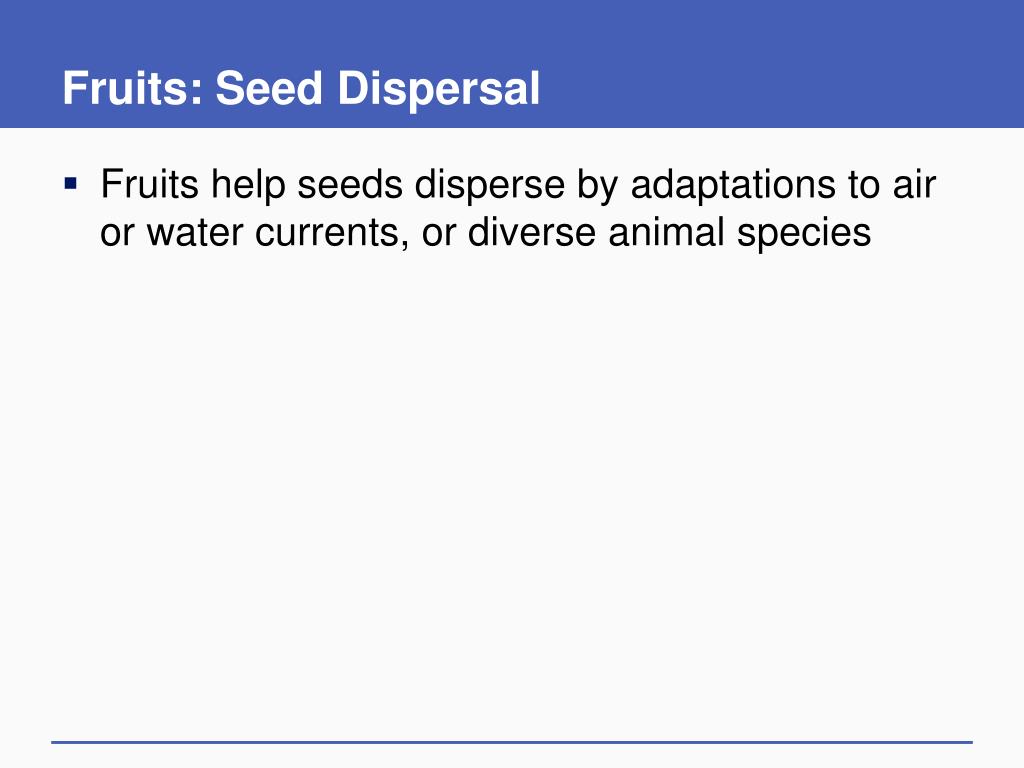Click the blue header band beside the title
This screenshot has height=768, width=1024.
784,65
